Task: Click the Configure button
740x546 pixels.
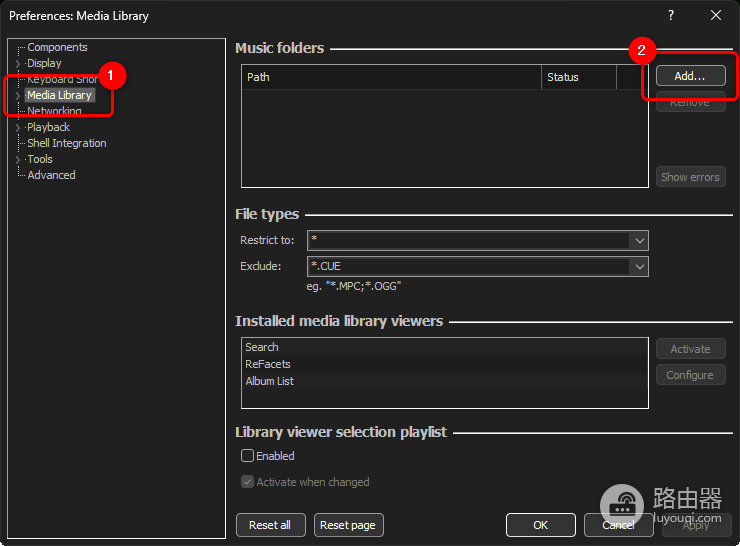Action: pyautogui.click(x=690, y=375)
